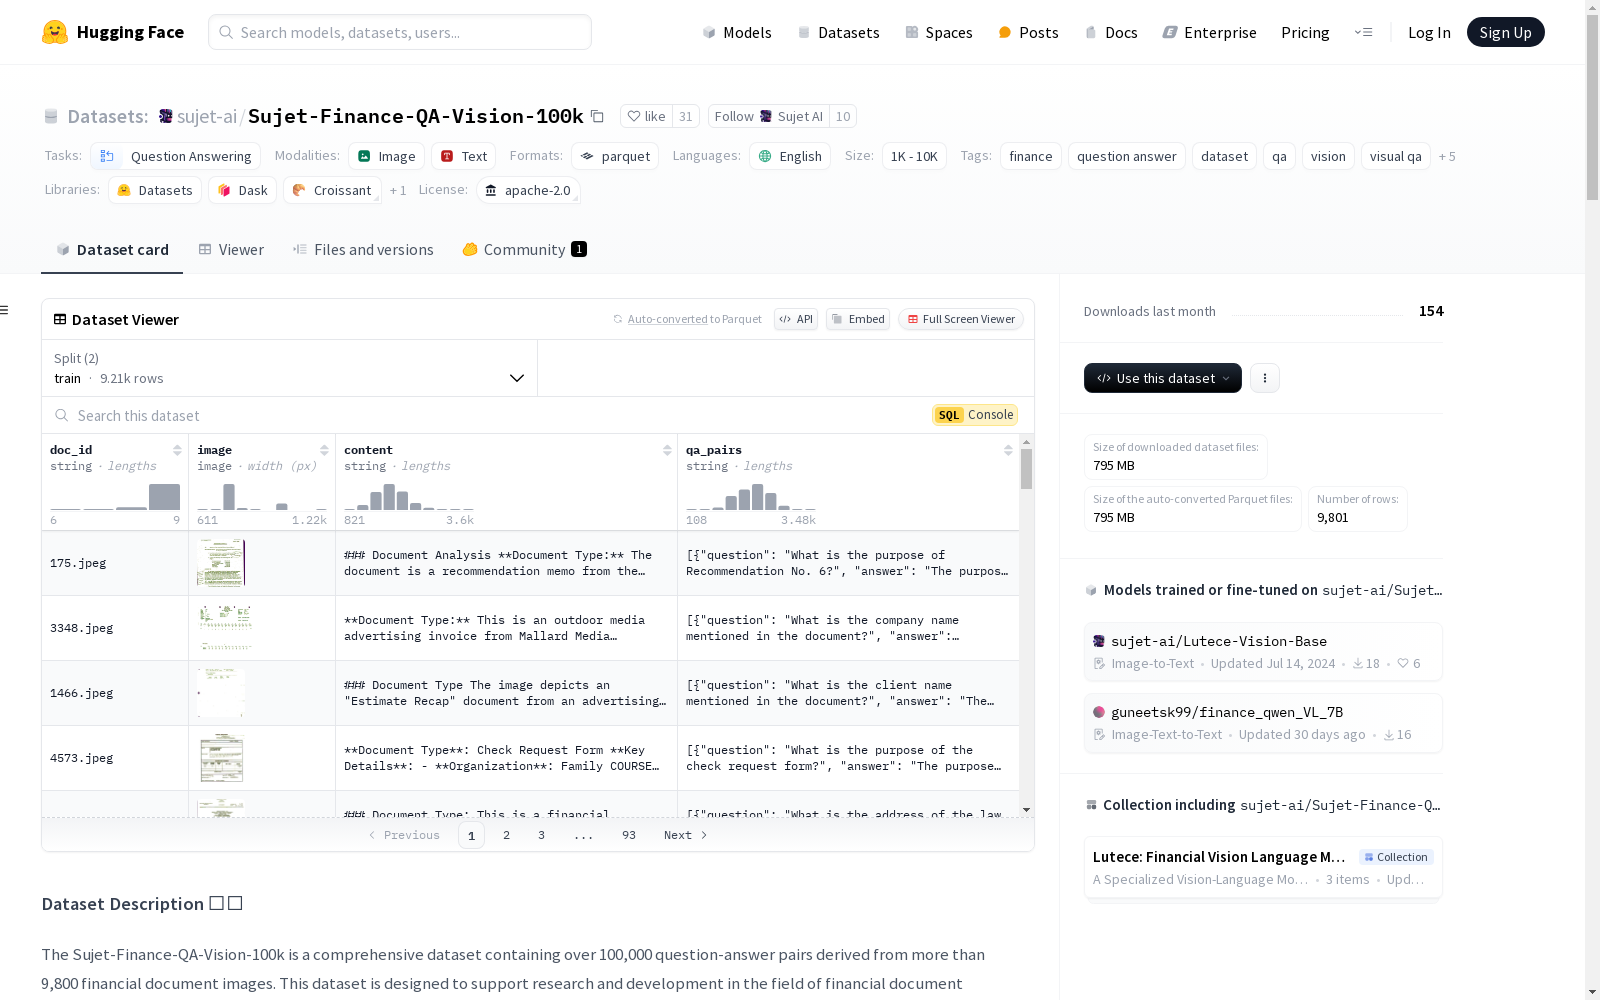
Task: Focus the Search models, datasets, users field
Action: (400, 32)
